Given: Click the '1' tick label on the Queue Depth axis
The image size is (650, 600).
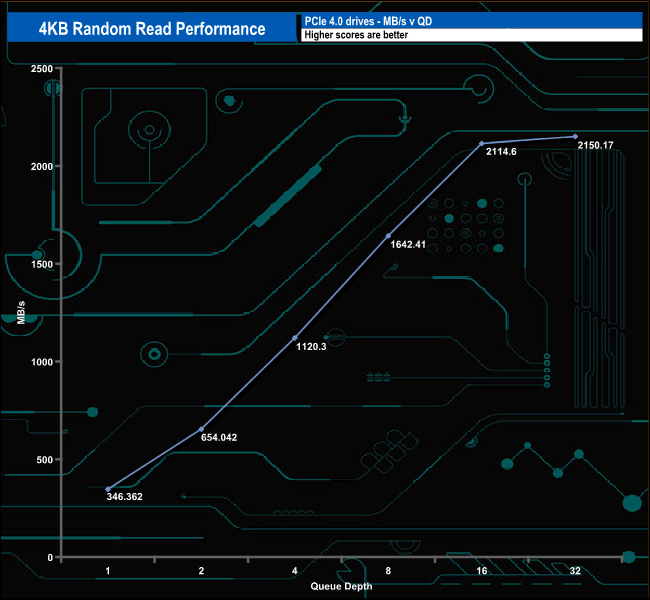Looking at the screenshot, I should 108,570.
